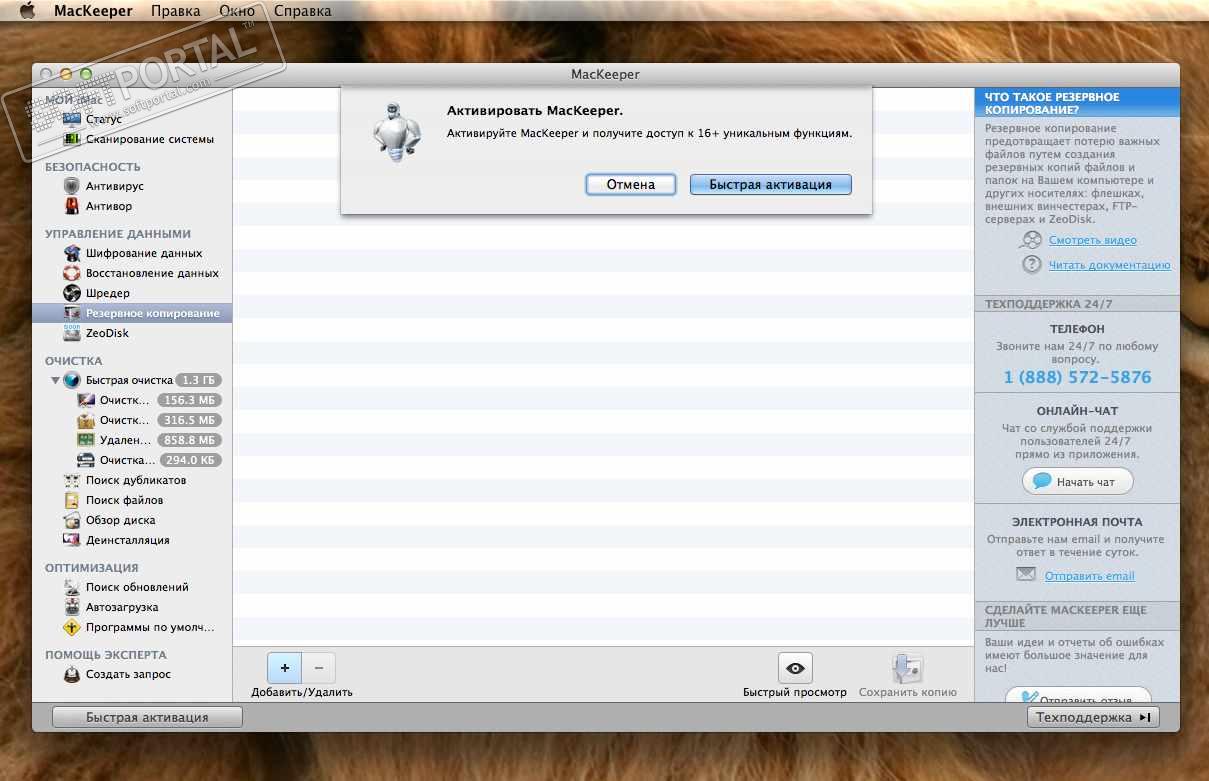Click the БЕЗОПАСНОСТЬ section header
The image size is (1209, 781).
93,166
